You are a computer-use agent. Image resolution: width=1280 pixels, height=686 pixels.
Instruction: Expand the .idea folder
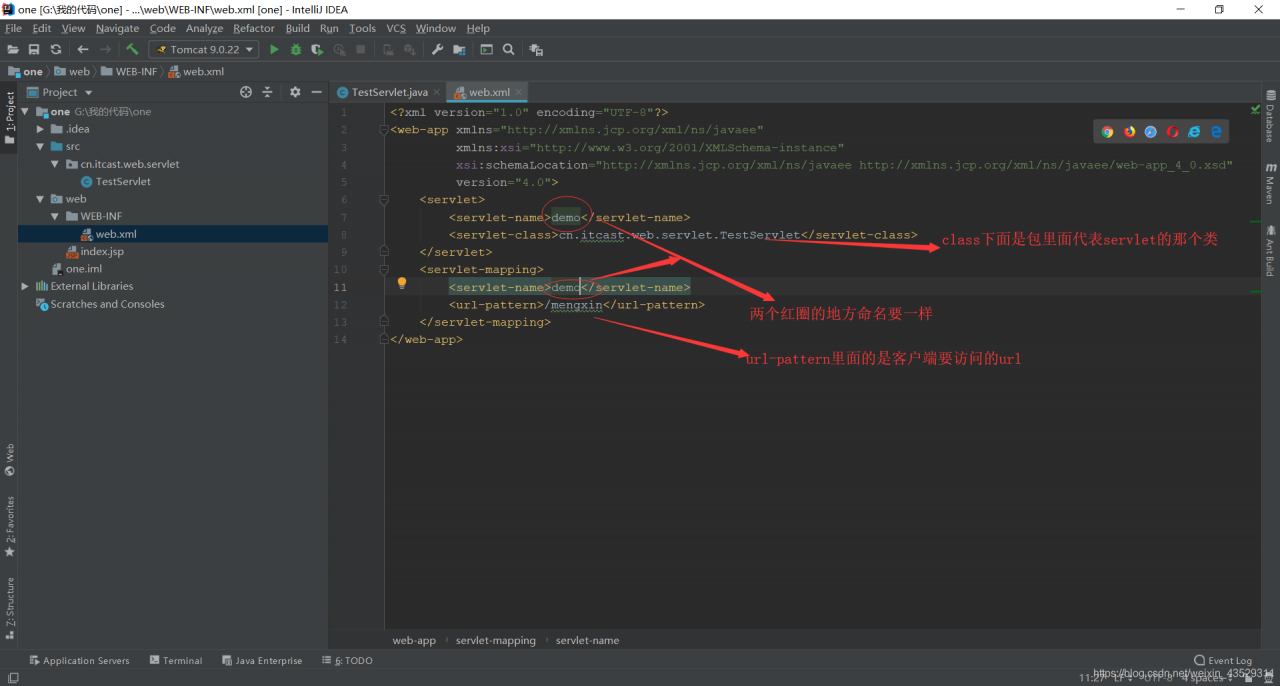[x=40, y=129]
